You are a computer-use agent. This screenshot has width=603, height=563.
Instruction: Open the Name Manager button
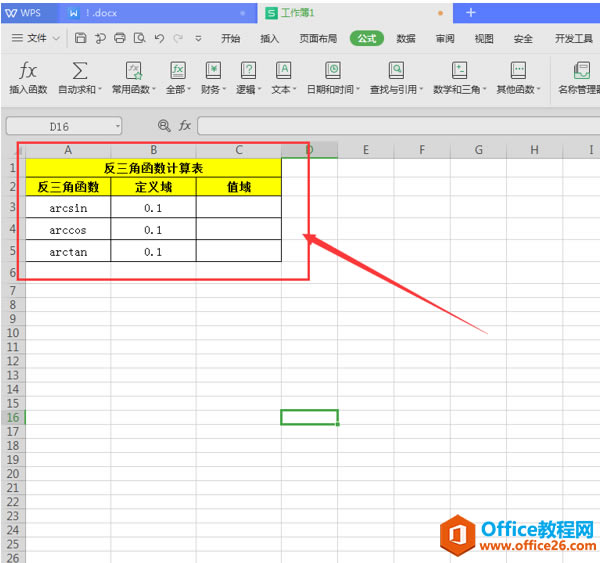click(x=581, y=78)
